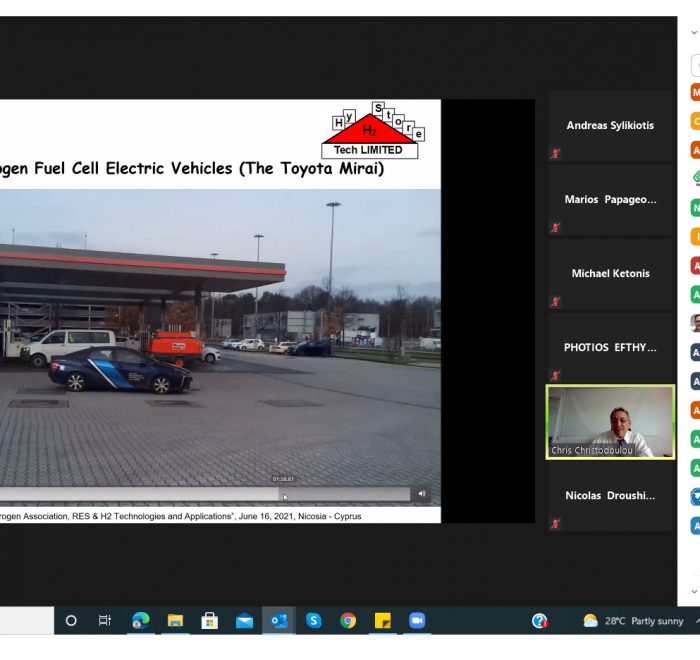Select the Michael Ketonis participant tile
This screenshot has width=700, height=660.
pyautogui.click(x=610, y=274)
